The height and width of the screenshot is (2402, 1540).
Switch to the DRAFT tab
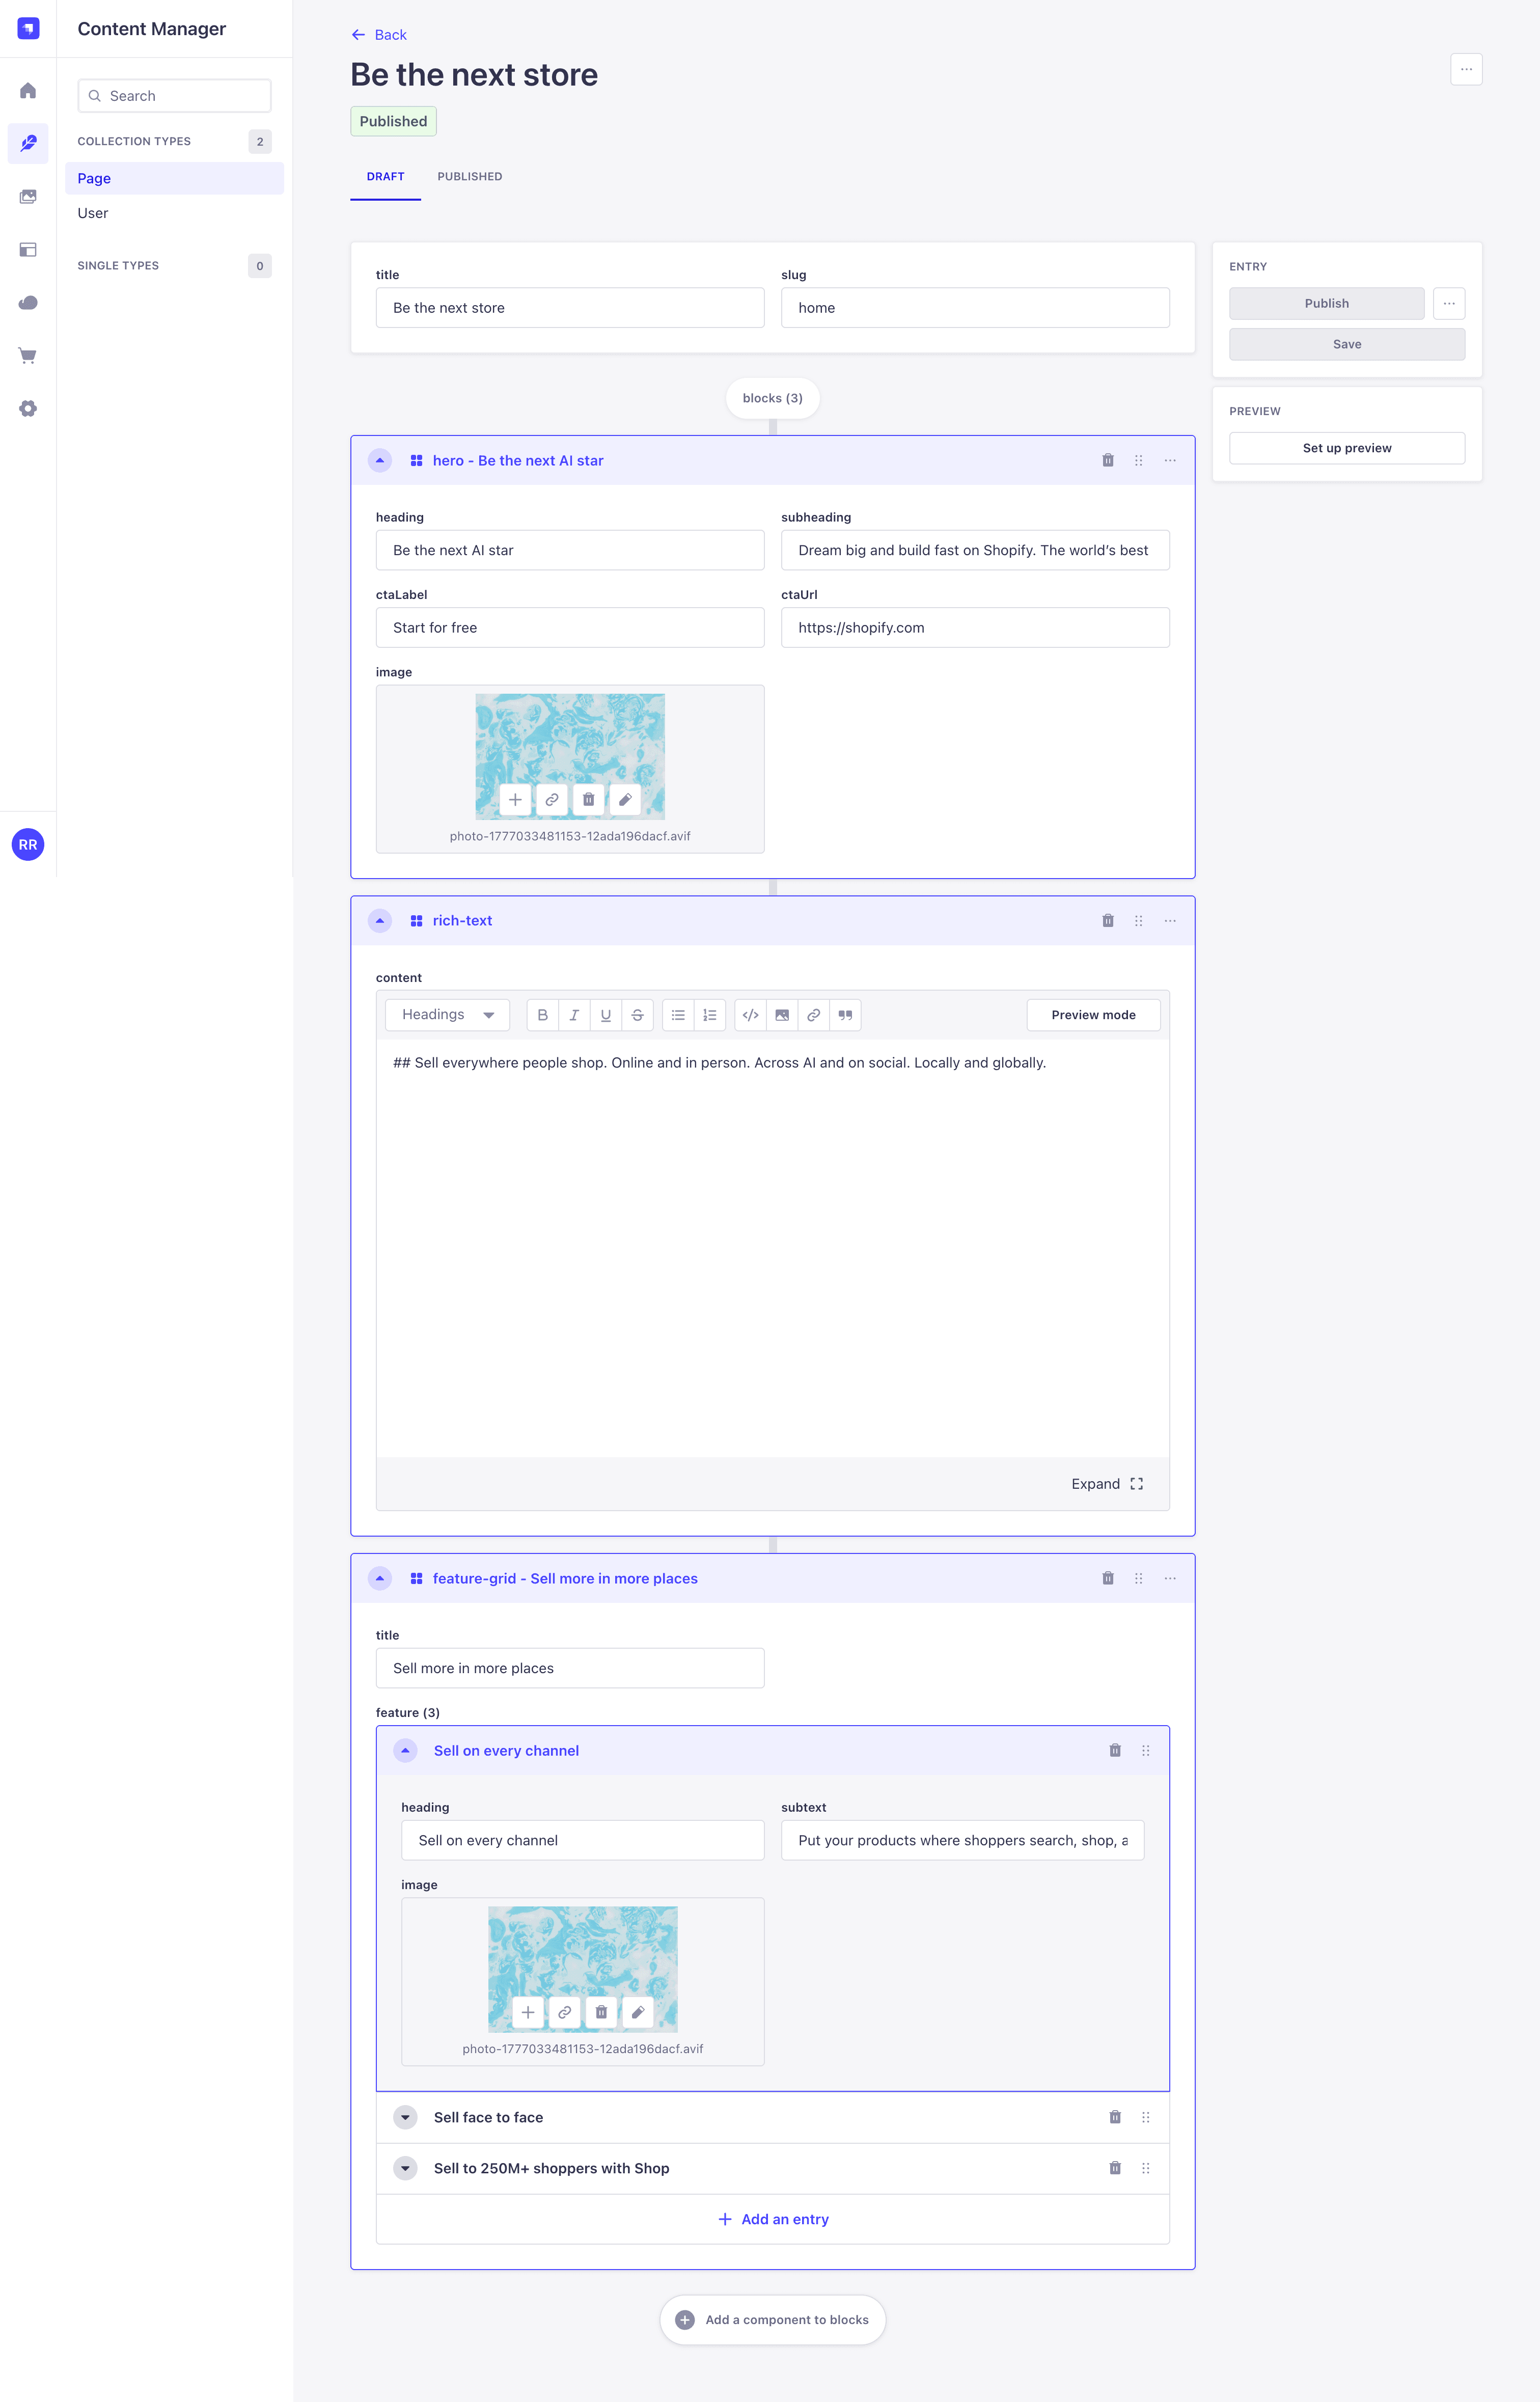tap(385, 177)
